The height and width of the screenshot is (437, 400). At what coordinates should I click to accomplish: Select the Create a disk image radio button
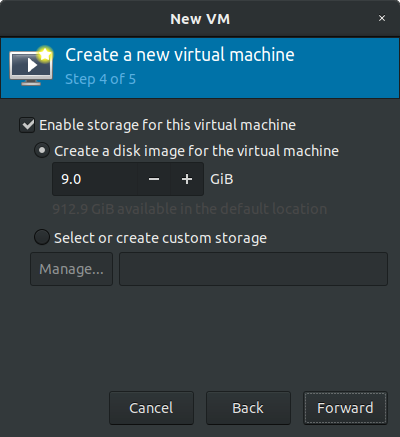[x=42, y=150]
